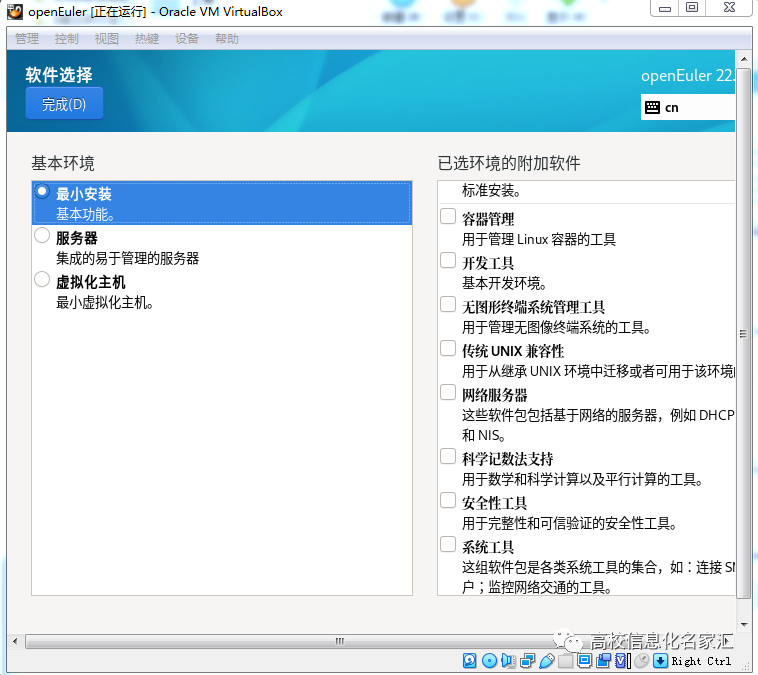Check the 开发工具 checkbox
The height and width of the screenshot is (675, 758).
448,260
